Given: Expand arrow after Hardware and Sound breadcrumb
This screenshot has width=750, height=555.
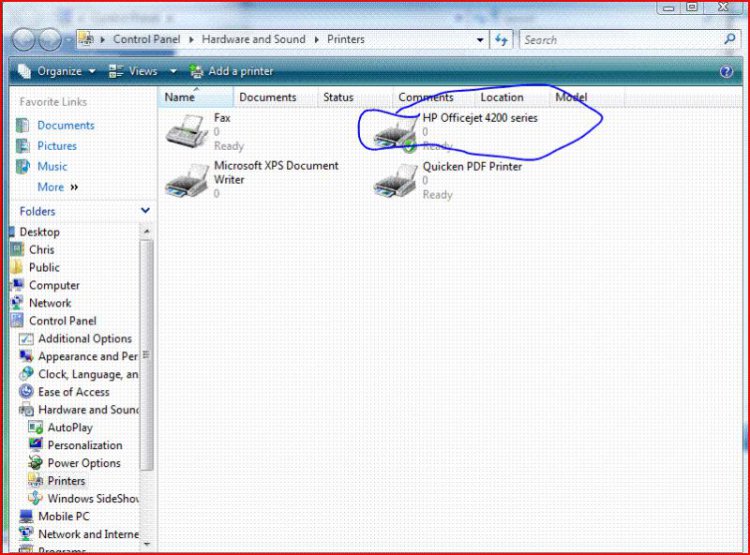Looking at the screenshot, I should point(316,40).
